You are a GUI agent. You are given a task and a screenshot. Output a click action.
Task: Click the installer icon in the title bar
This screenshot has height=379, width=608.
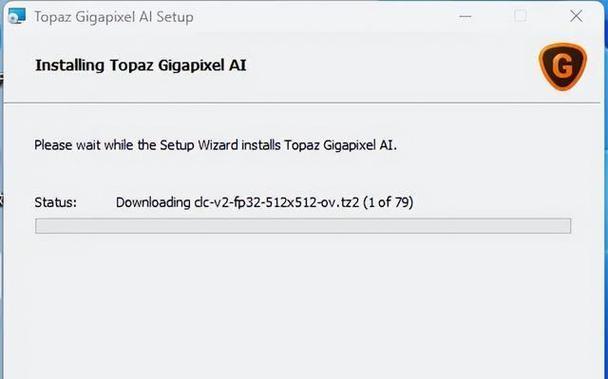click(x=17, y=16)
